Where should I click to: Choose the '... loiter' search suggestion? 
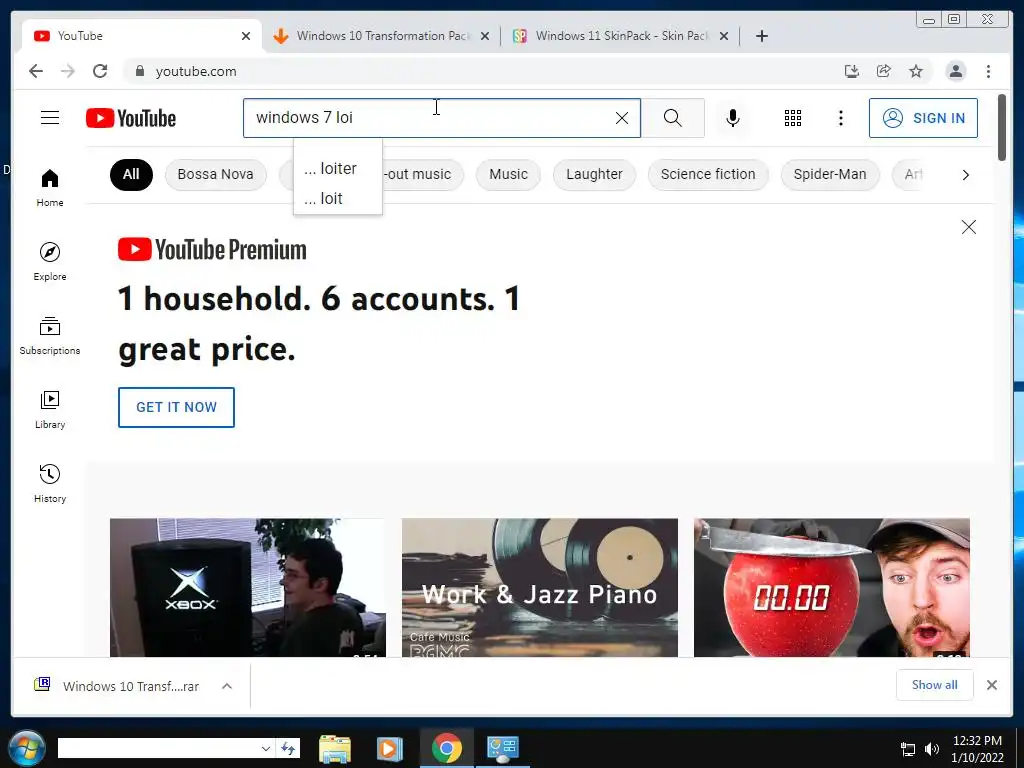coord(338,168)
